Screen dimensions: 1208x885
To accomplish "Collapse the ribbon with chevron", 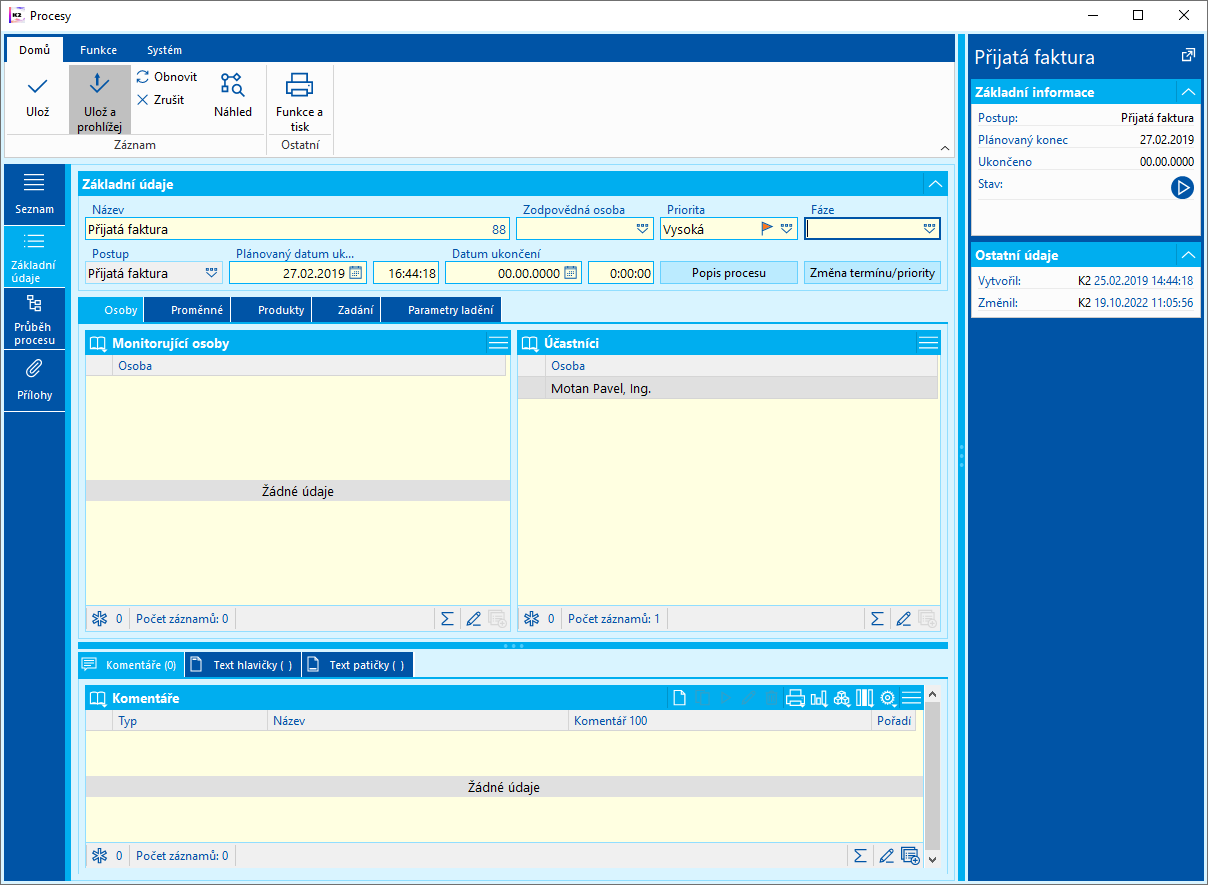I will pos(945,148).
